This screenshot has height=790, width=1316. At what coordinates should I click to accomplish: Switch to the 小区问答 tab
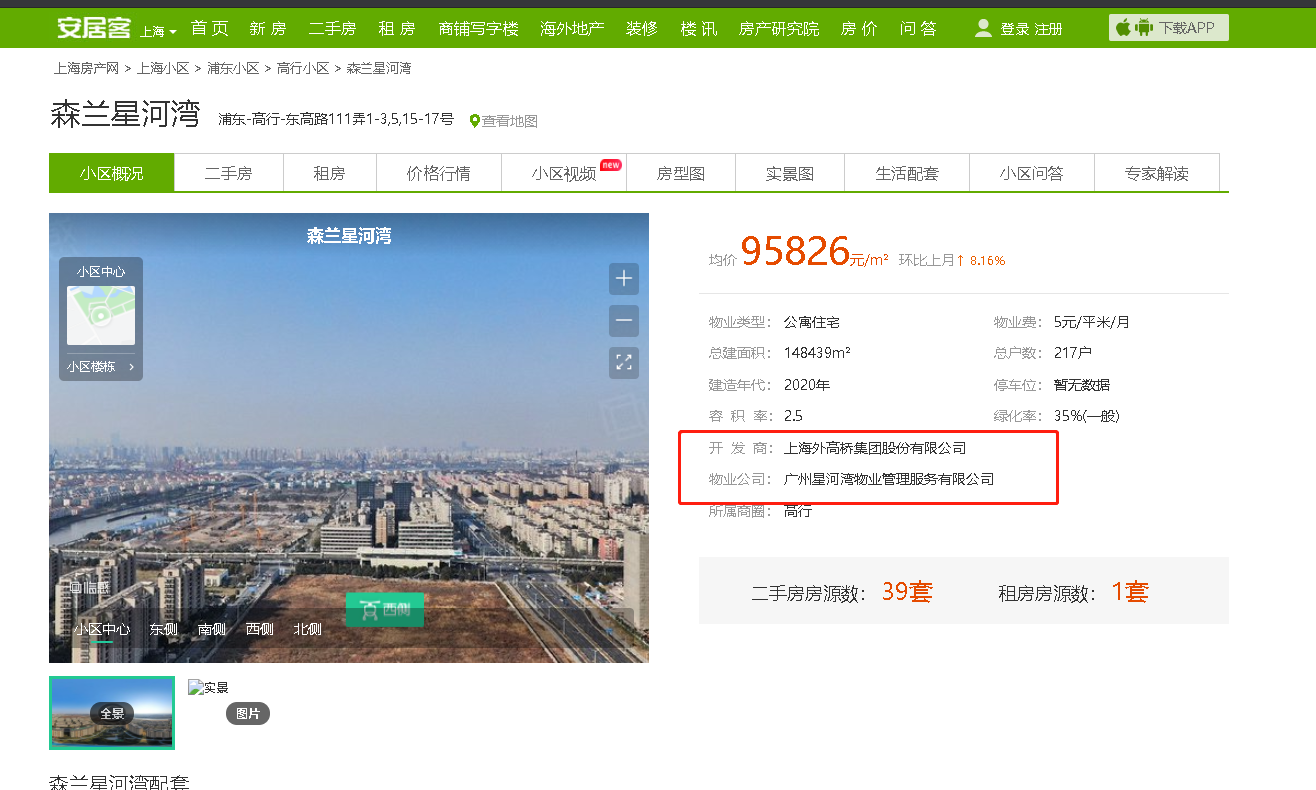pyautogui.click(x=1032, y=173)
